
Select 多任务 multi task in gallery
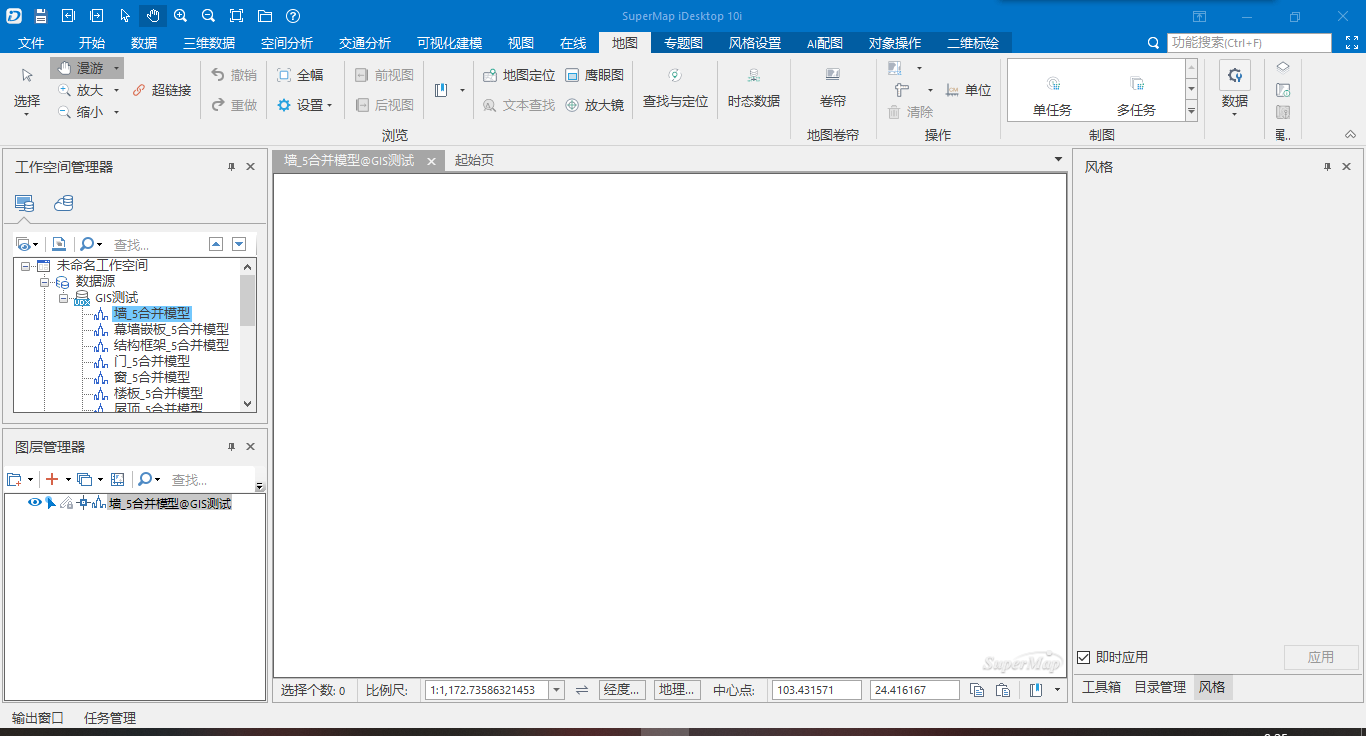pyautogui.click(x=1136, y=96)
